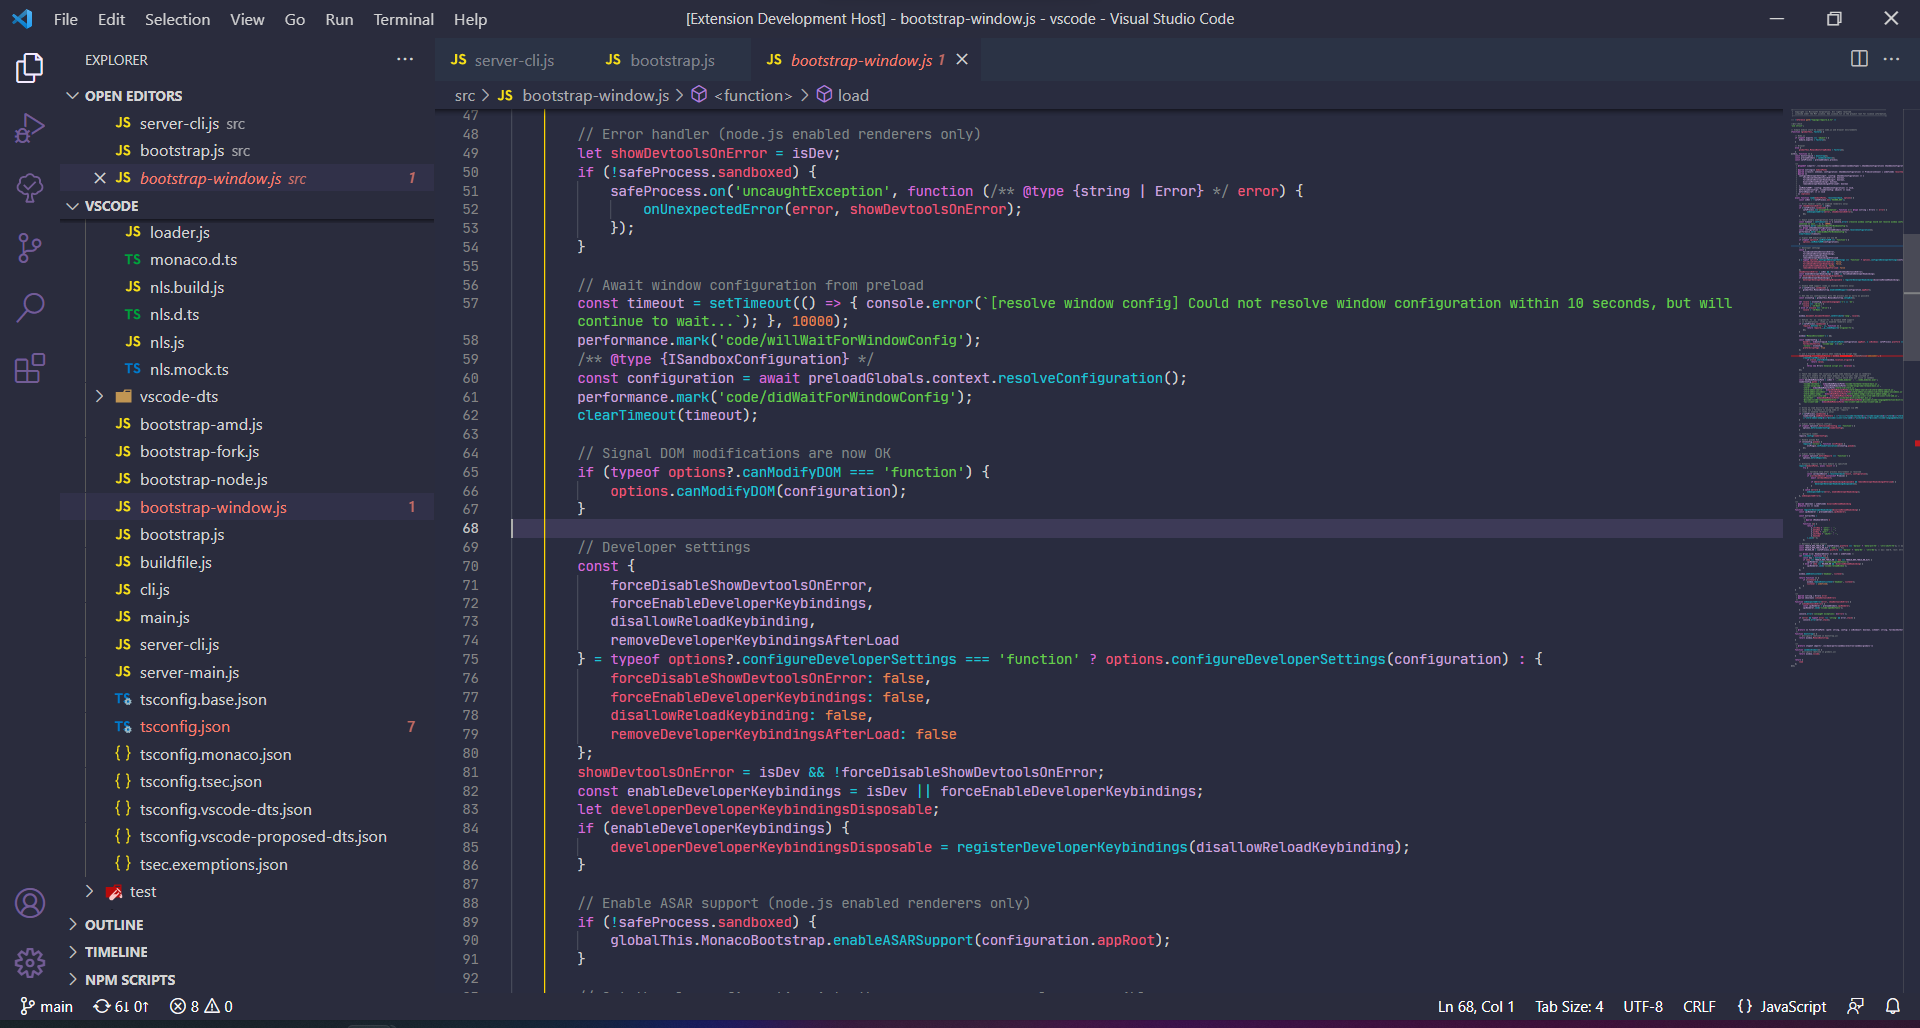Change indentation via Tab Size: 4
The width and height of the screenshot is (1920, 1028).
[1569, 1006]
